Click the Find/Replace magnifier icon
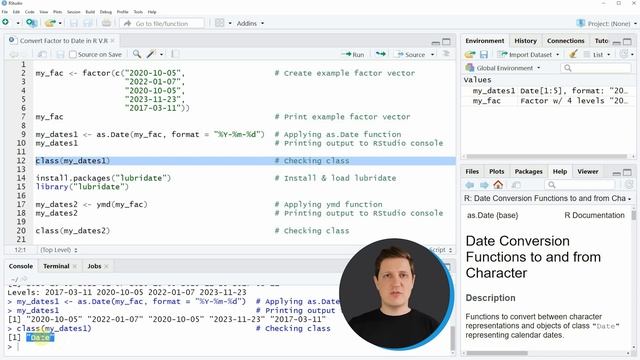Image resolution: width=640 pixels, height=360 pixels. (x=137, y=54)
